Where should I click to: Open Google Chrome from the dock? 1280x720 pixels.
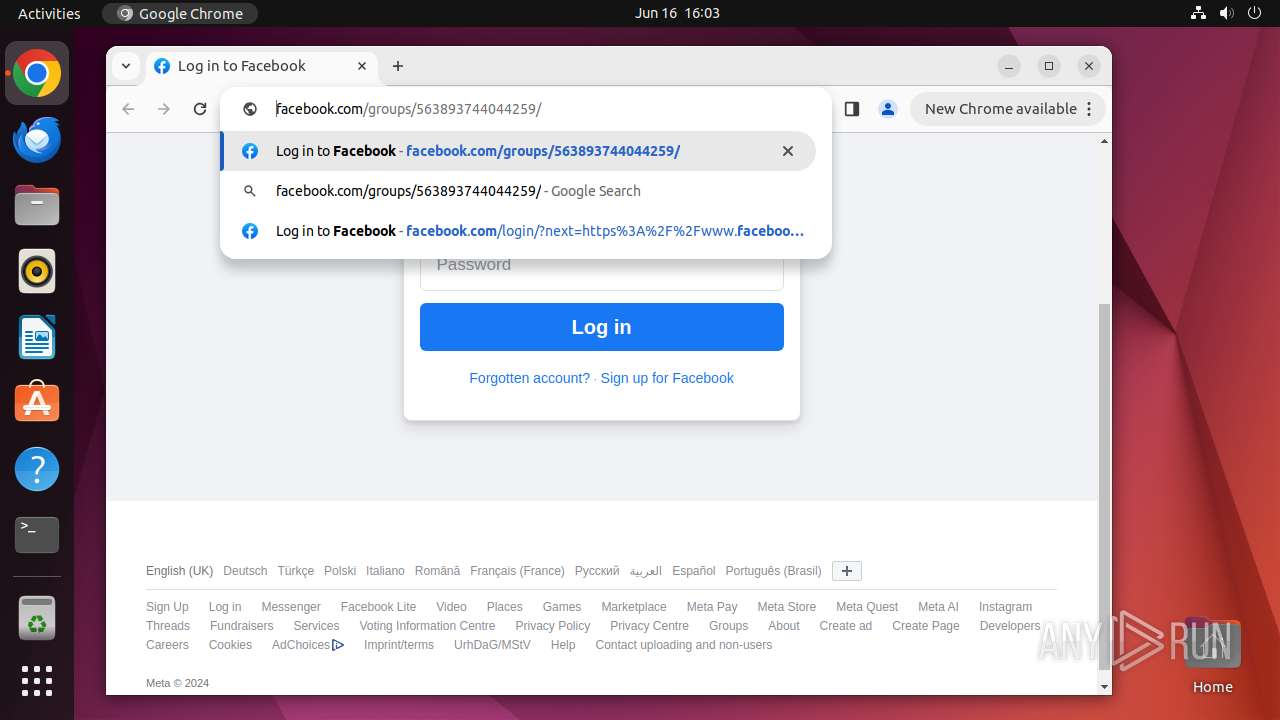(x=37, y=74)
